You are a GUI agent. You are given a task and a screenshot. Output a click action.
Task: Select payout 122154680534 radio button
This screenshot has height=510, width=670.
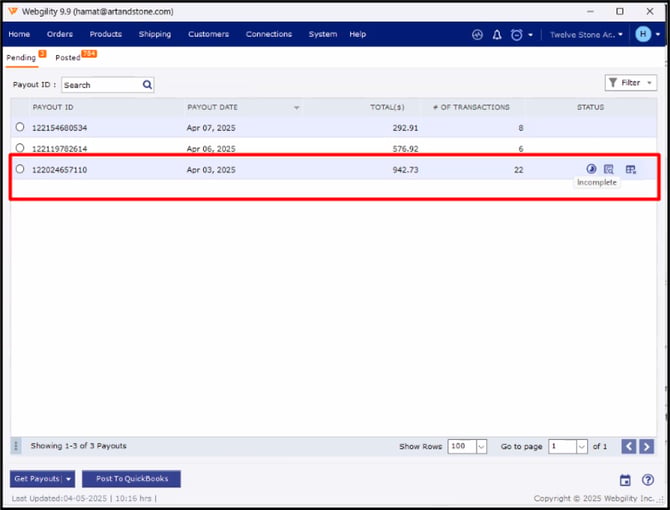coord(20,127)
